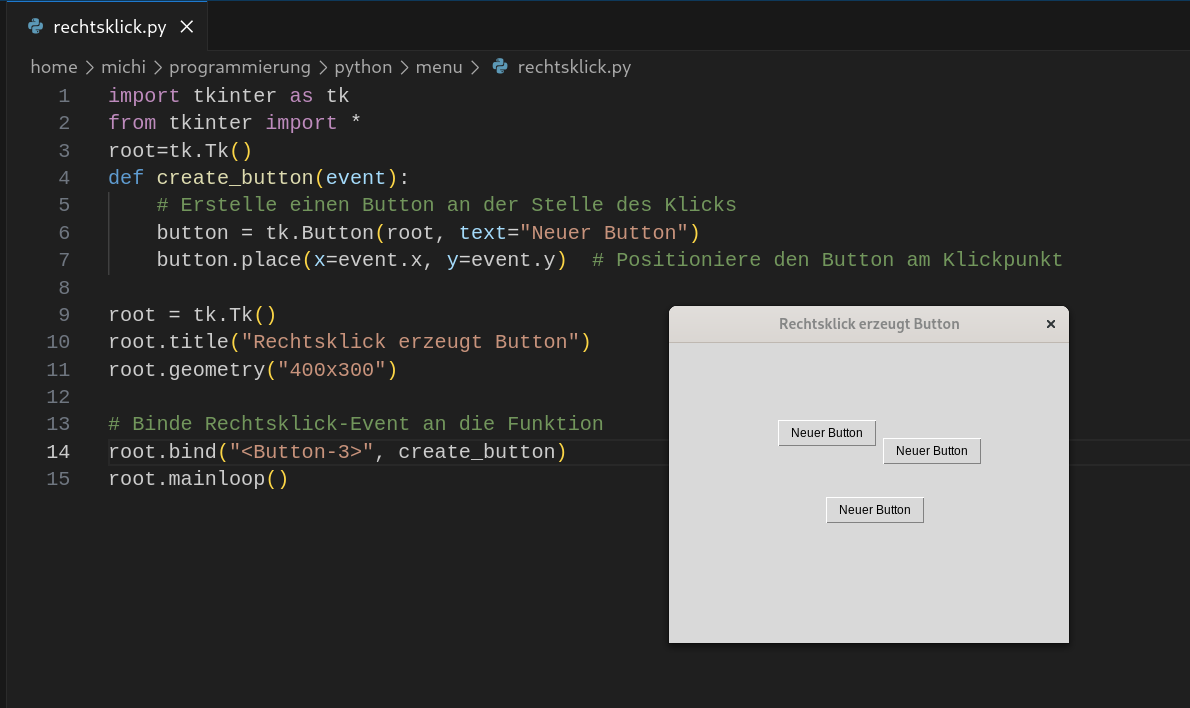Click the Neuer Button at upper left
Image resolution: width=1190 pixels, height=708 pixels.
[826, 433]
